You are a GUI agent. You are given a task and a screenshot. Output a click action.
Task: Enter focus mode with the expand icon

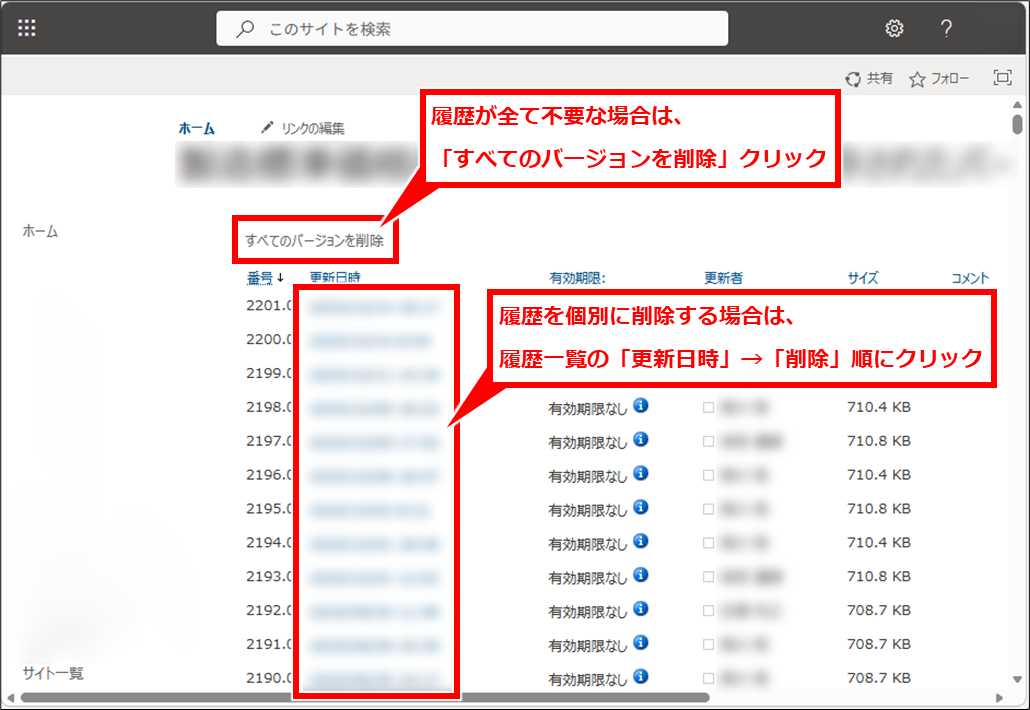click(1002, 76)
